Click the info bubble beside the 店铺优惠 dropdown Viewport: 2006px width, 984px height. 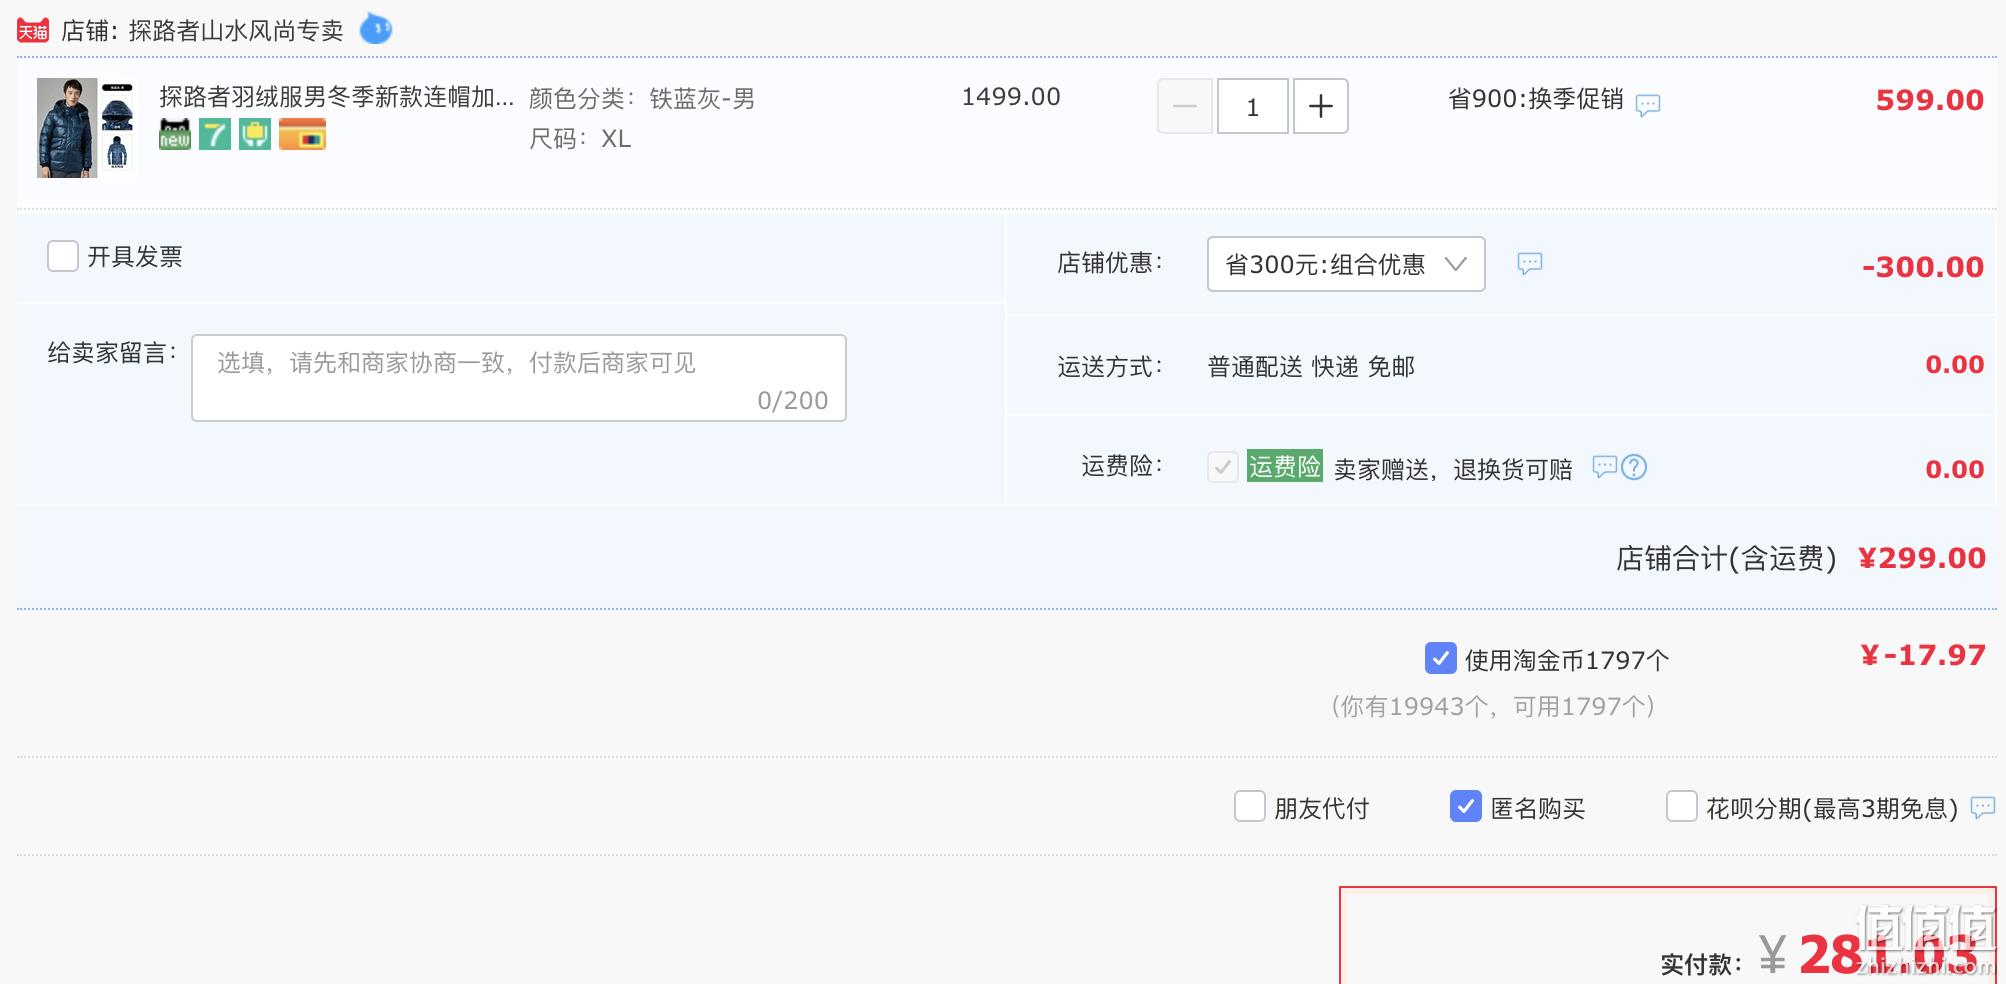(x=1530, y=263)
